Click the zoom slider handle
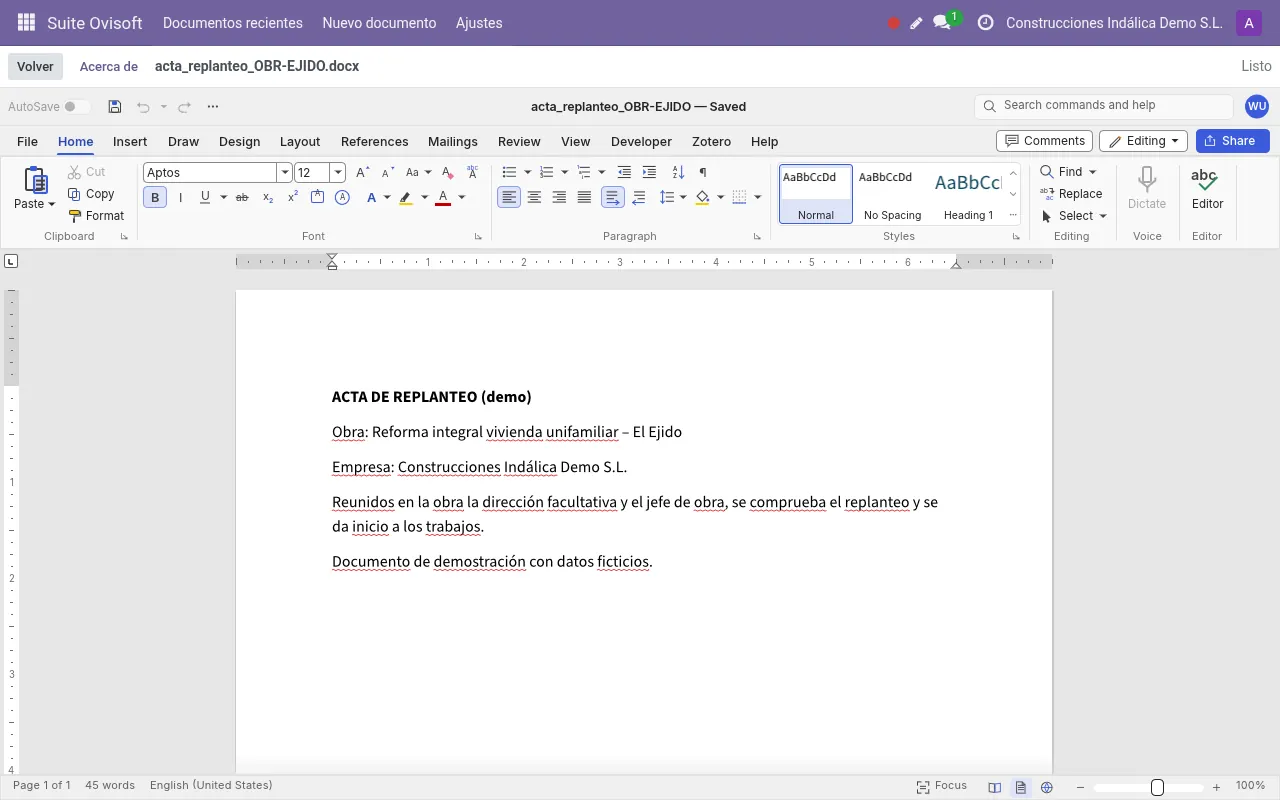This screenshot has height=800, width=1280. click(1157, 787)
